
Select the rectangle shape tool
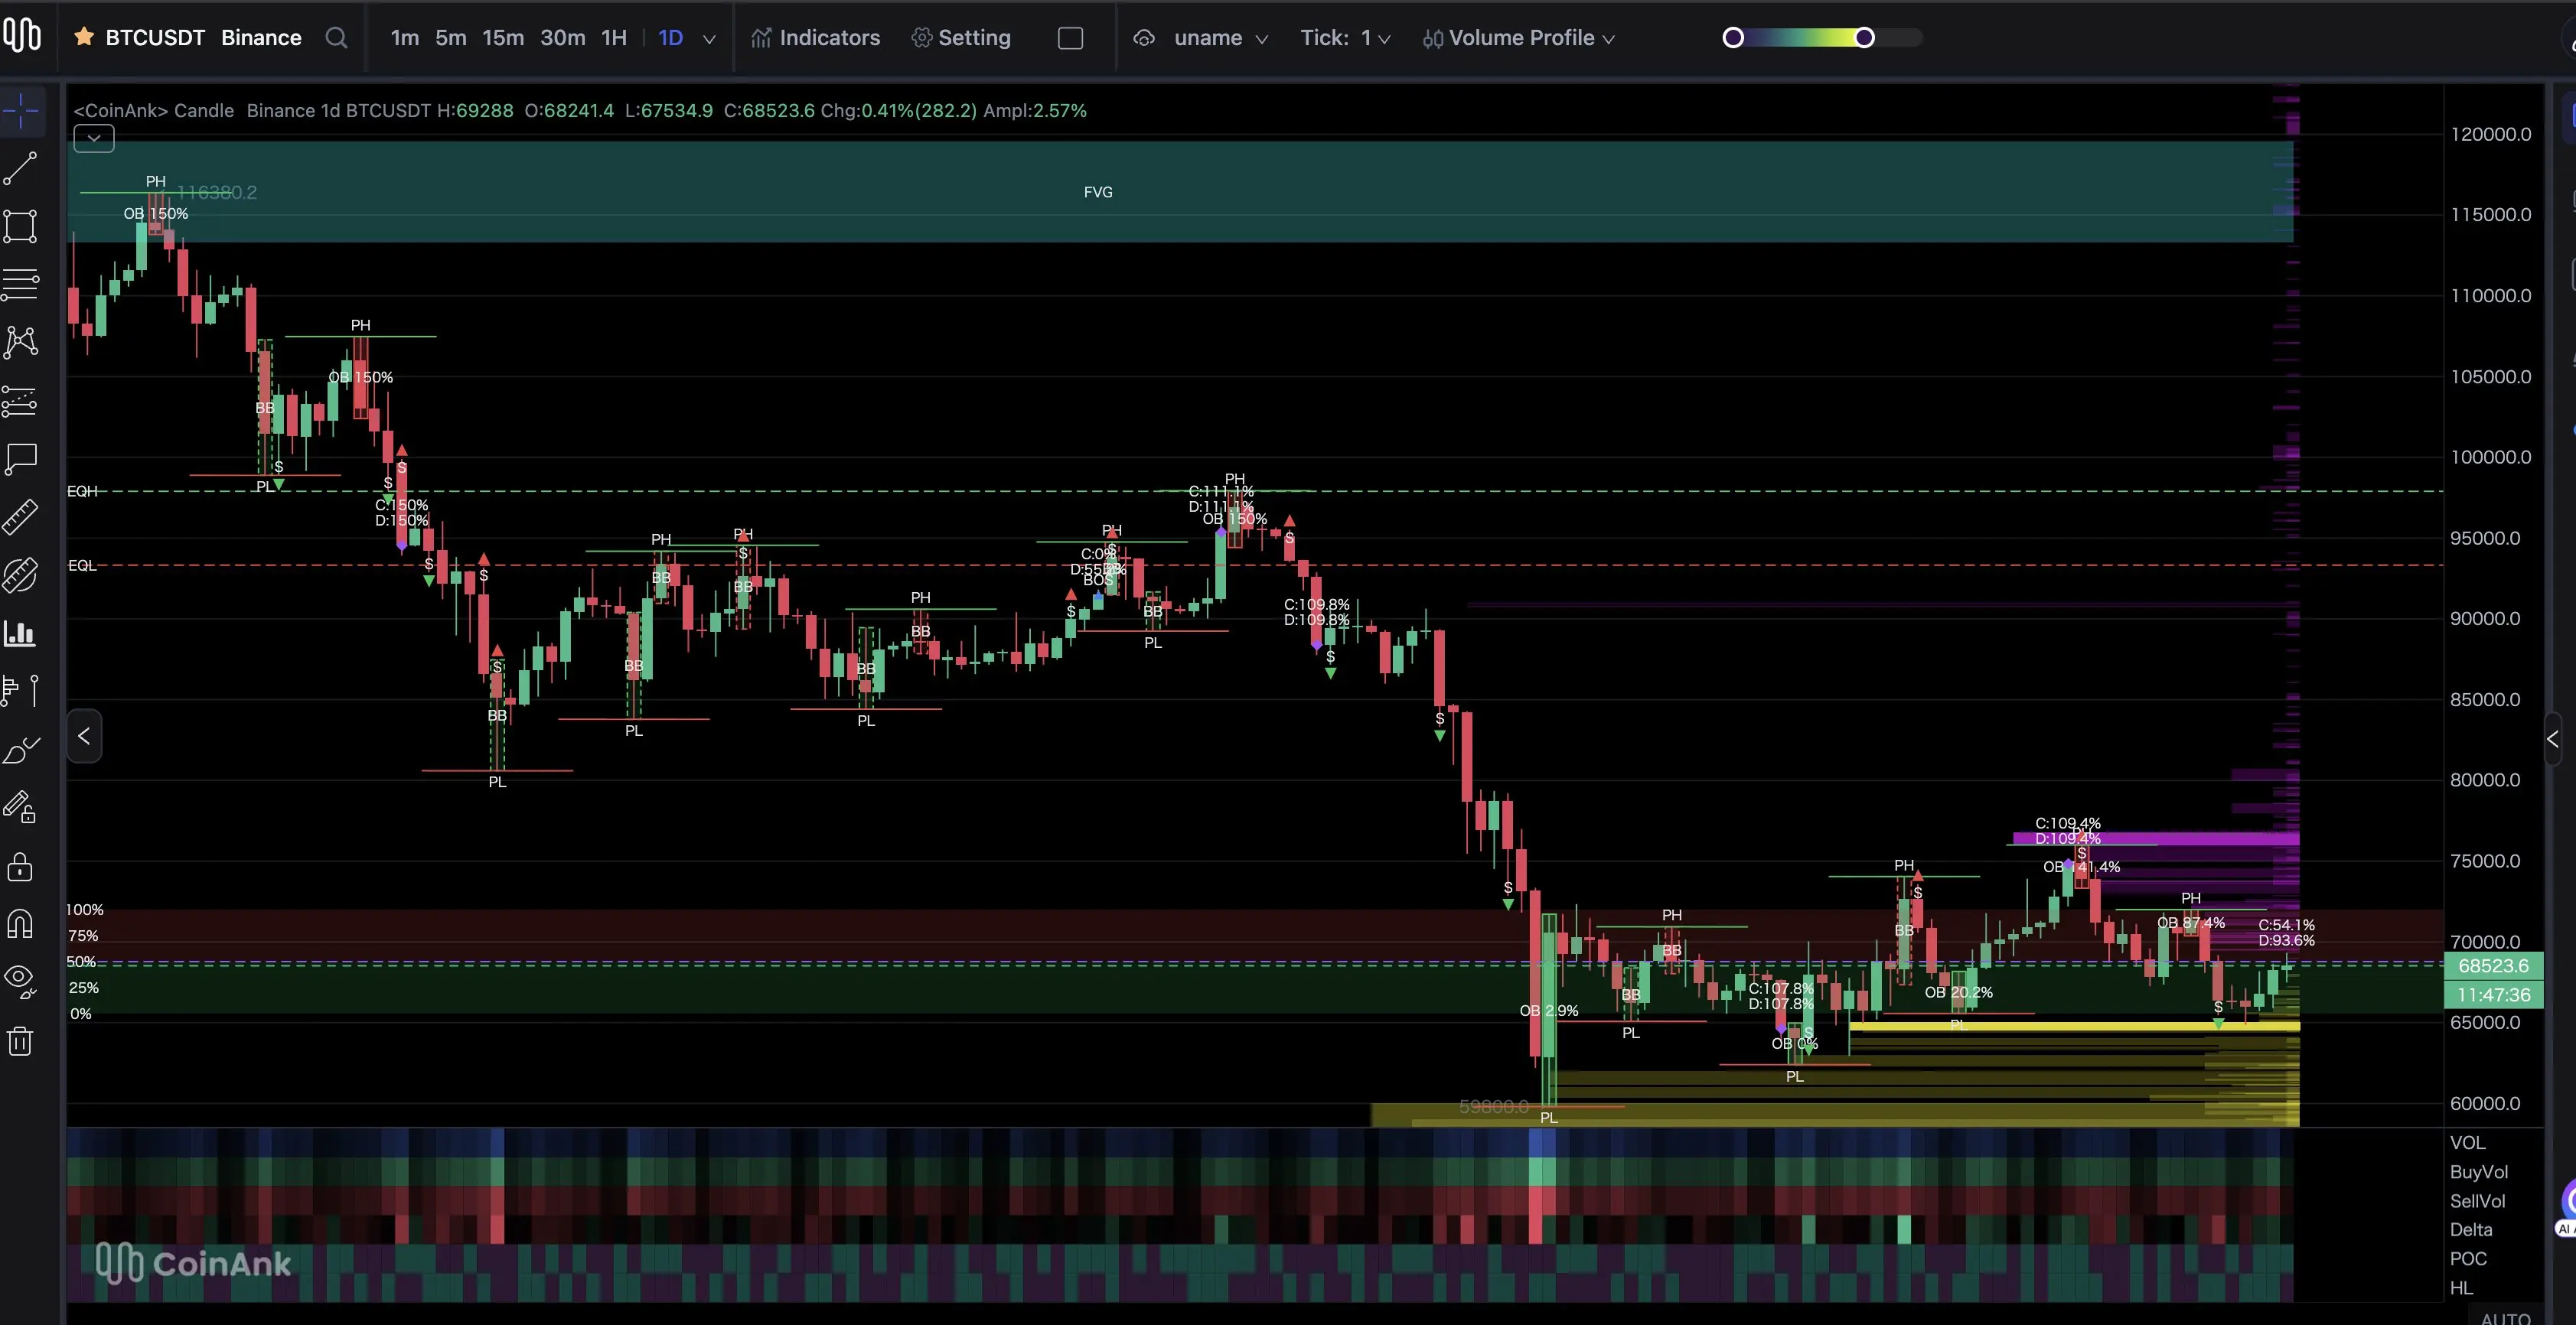point(20,226)
